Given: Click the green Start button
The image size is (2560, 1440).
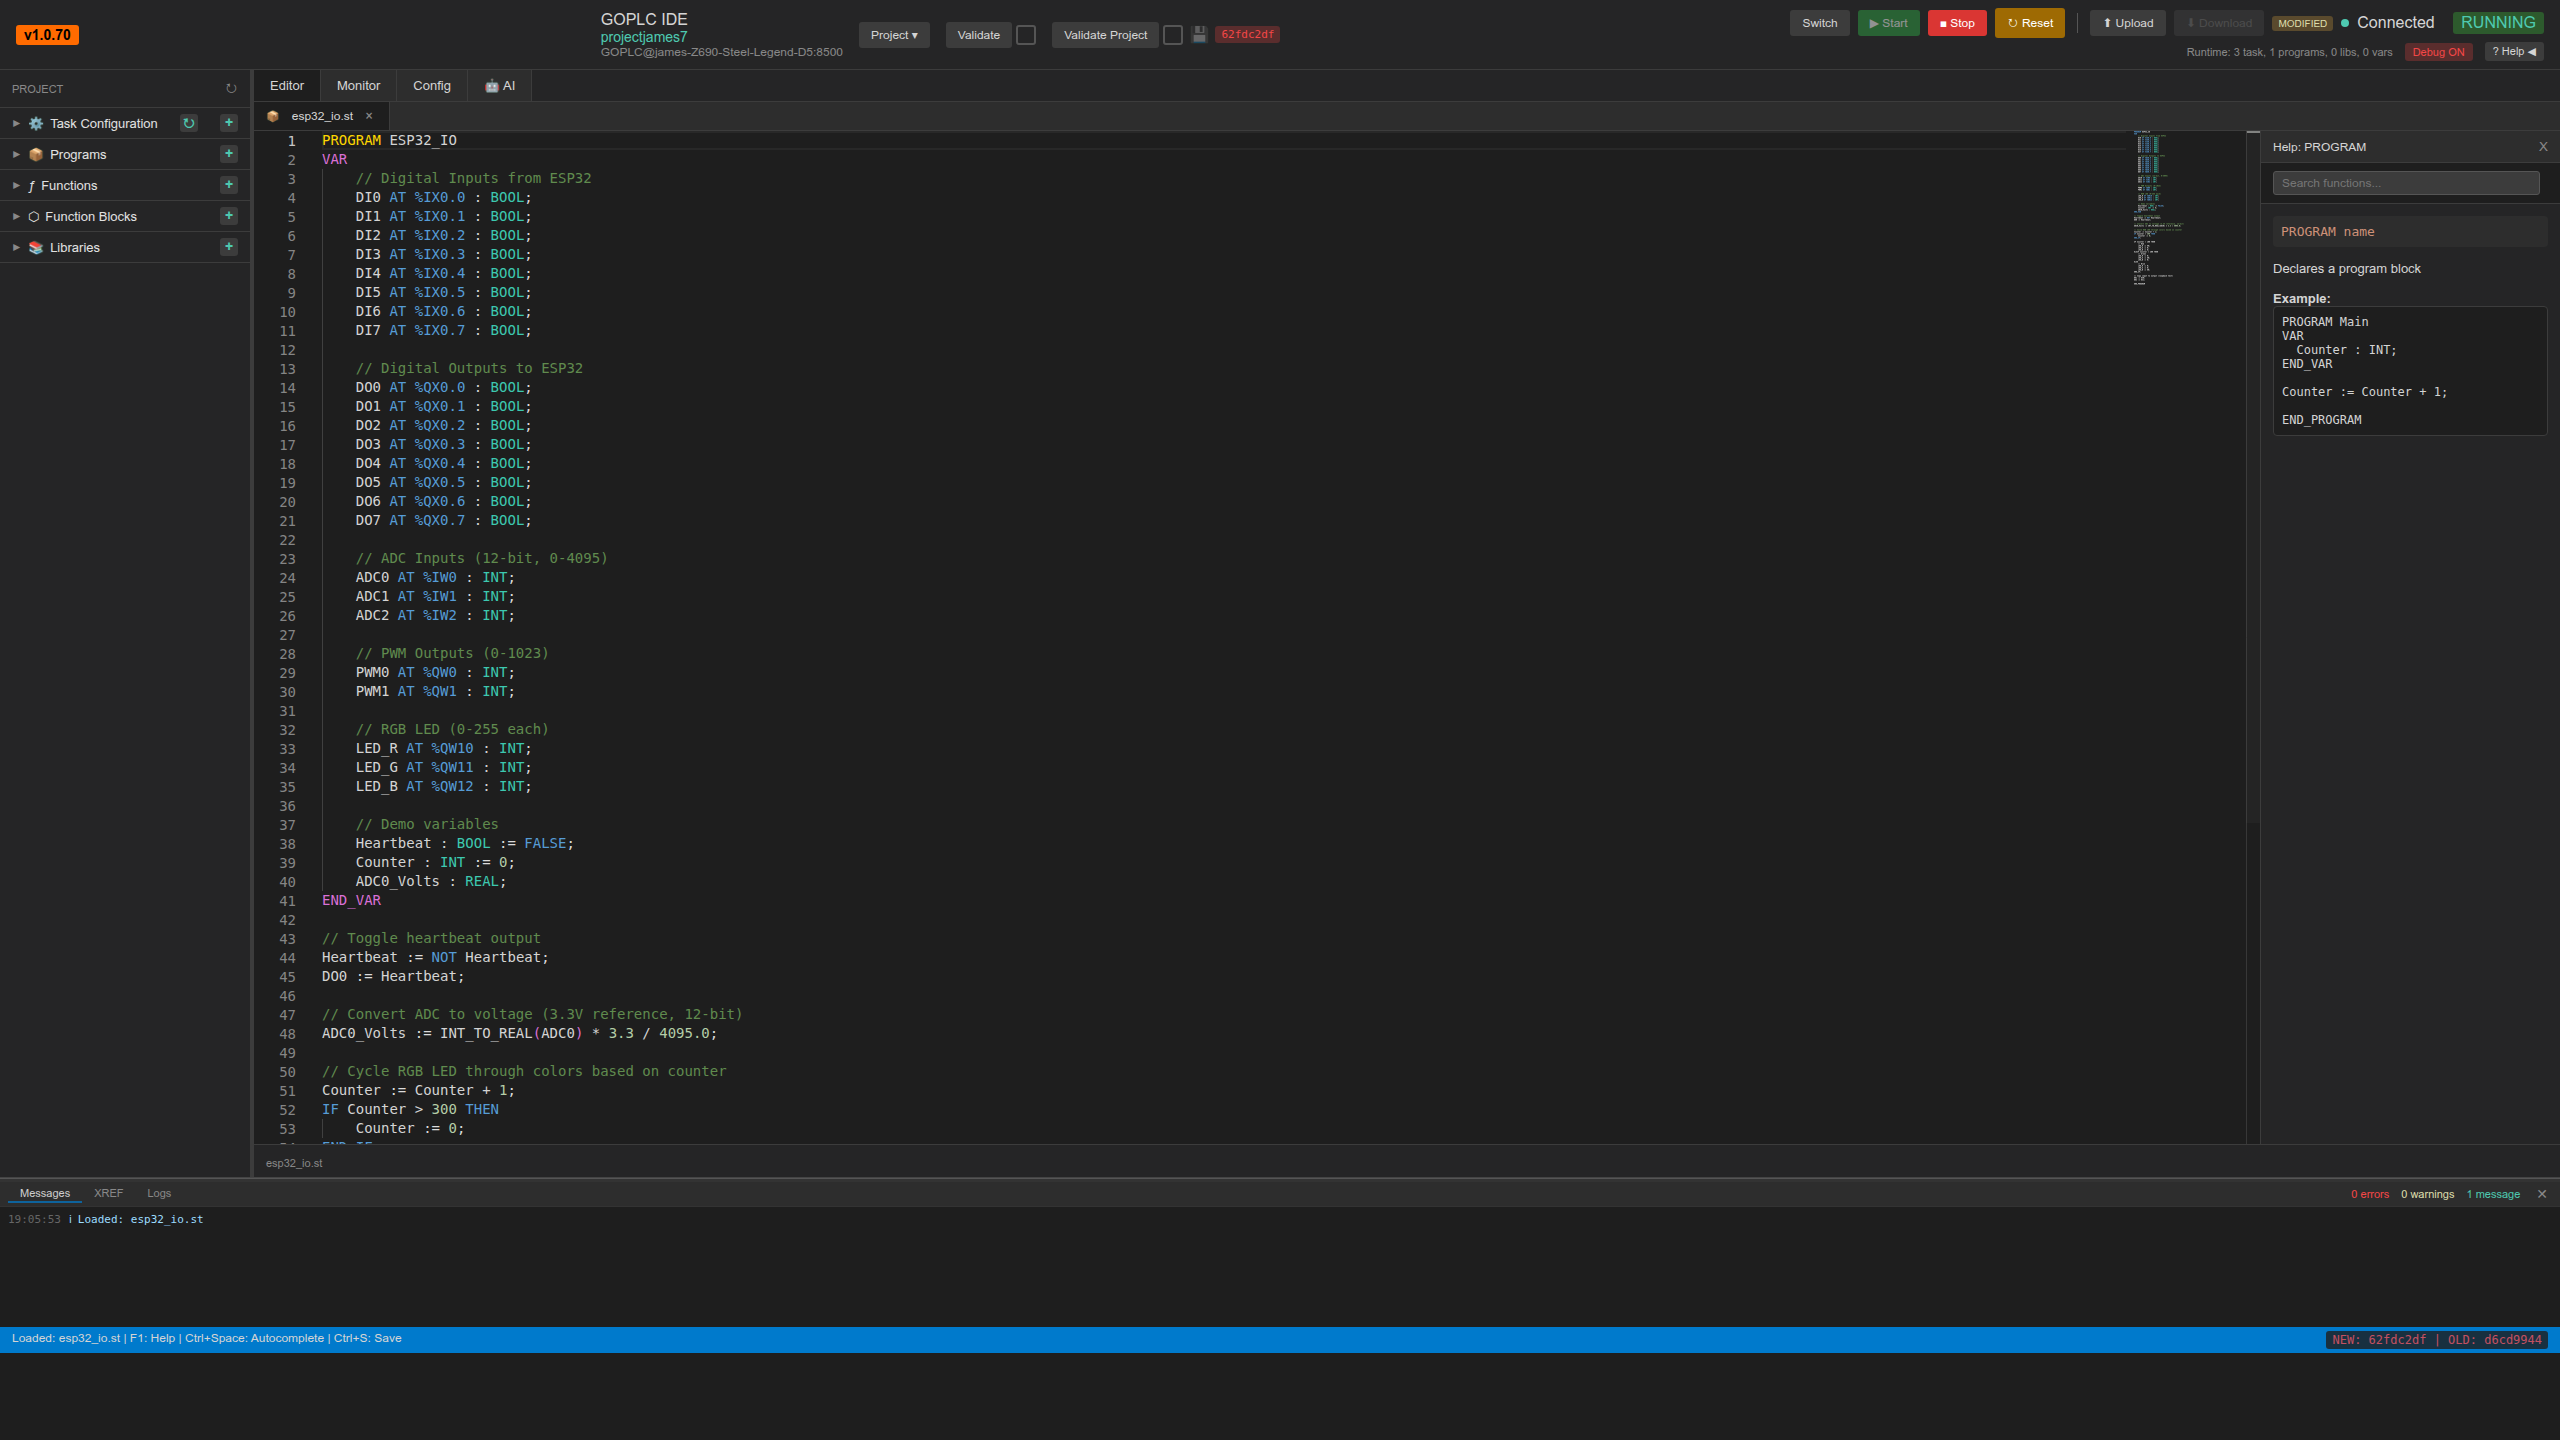Looking at the screenshot, I should (1889, 23).
